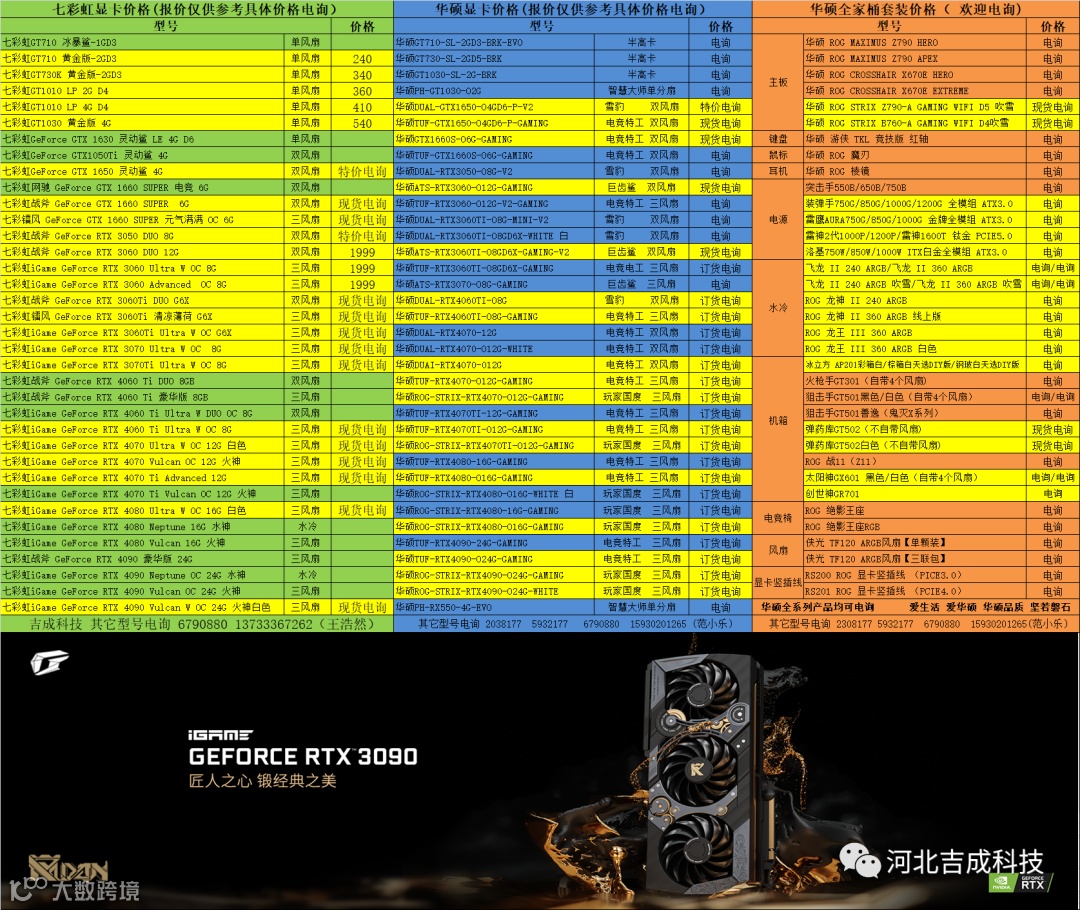The height and width of the screenshot is (910, 1080).
Task: Select row '七彩虹战斧 GeForce RTX 4060 Ti 豪华版 8GB'
Action: coord(196,397)
